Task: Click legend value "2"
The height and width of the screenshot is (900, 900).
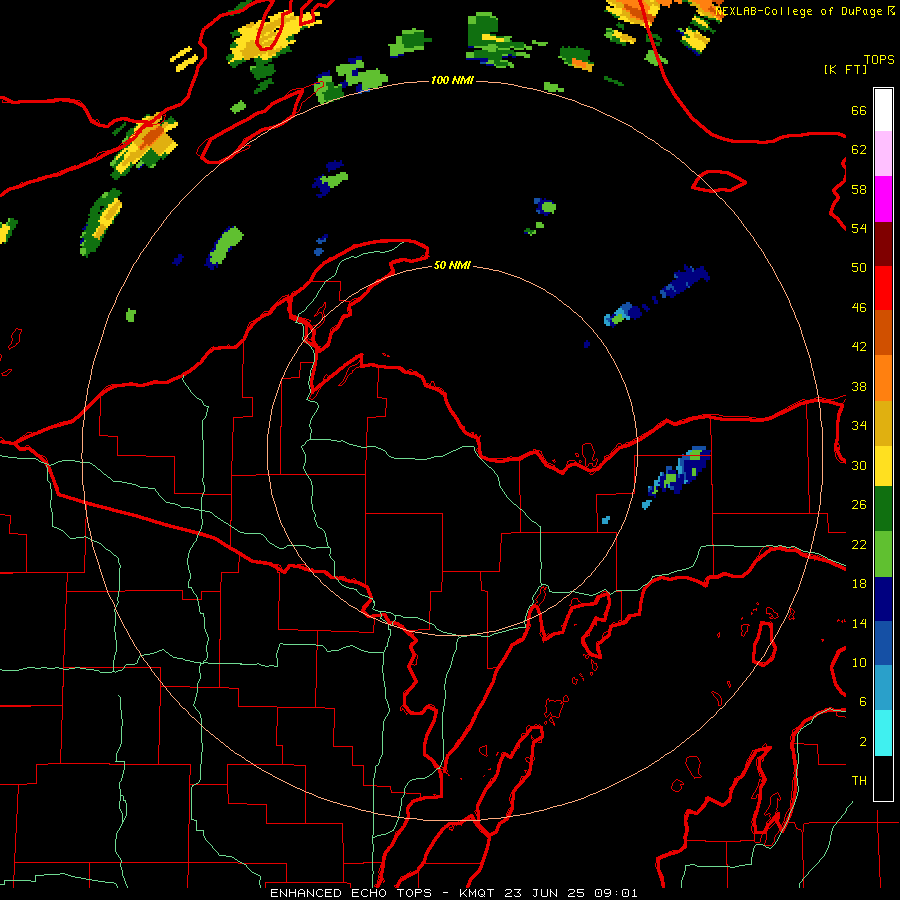Action: [x=862, y=742]
